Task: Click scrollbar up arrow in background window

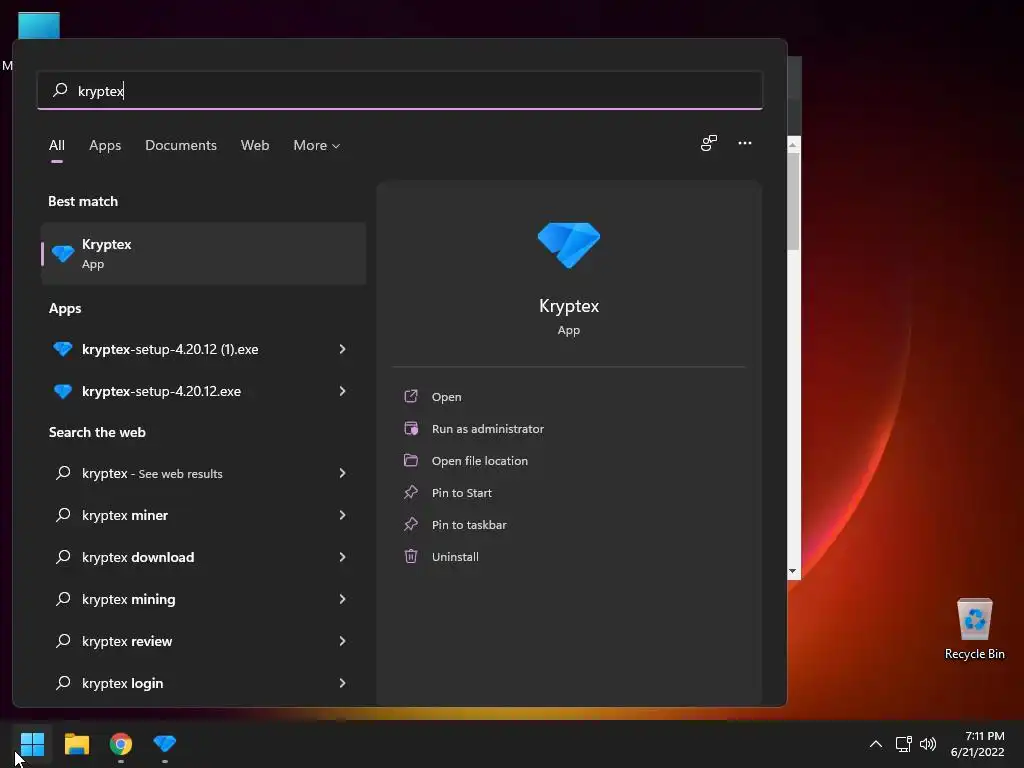Action: pyautogui.click(x=793, y=145)
